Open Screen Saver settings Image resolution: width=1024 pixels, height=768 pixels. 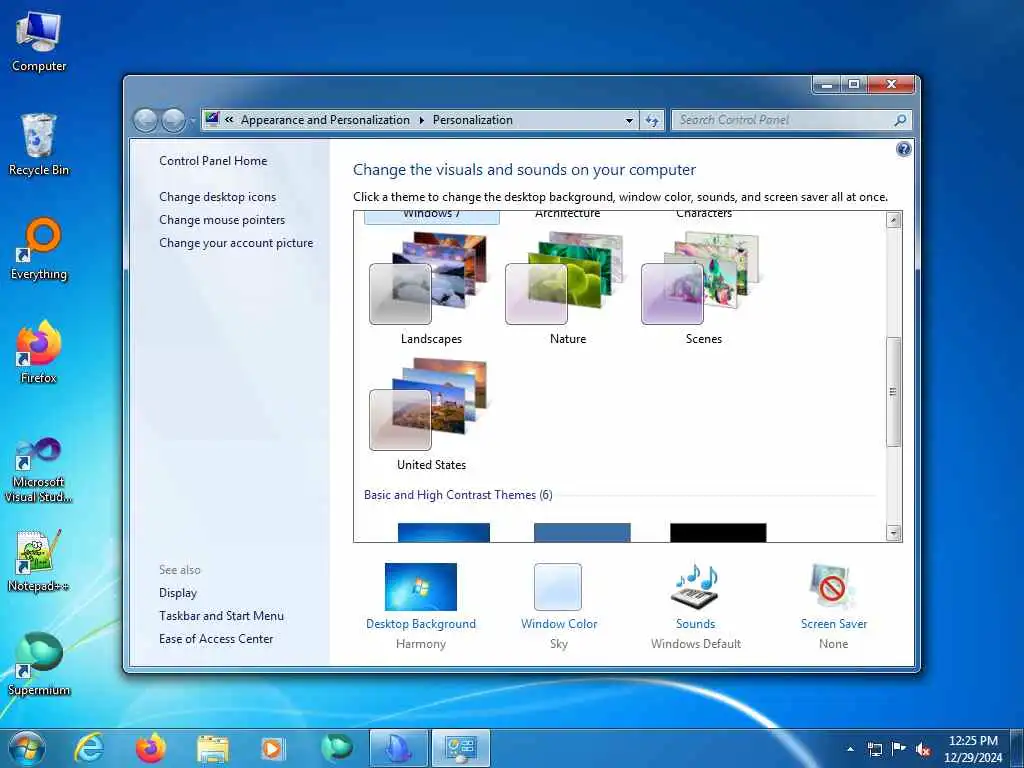[x=833, y=605]
